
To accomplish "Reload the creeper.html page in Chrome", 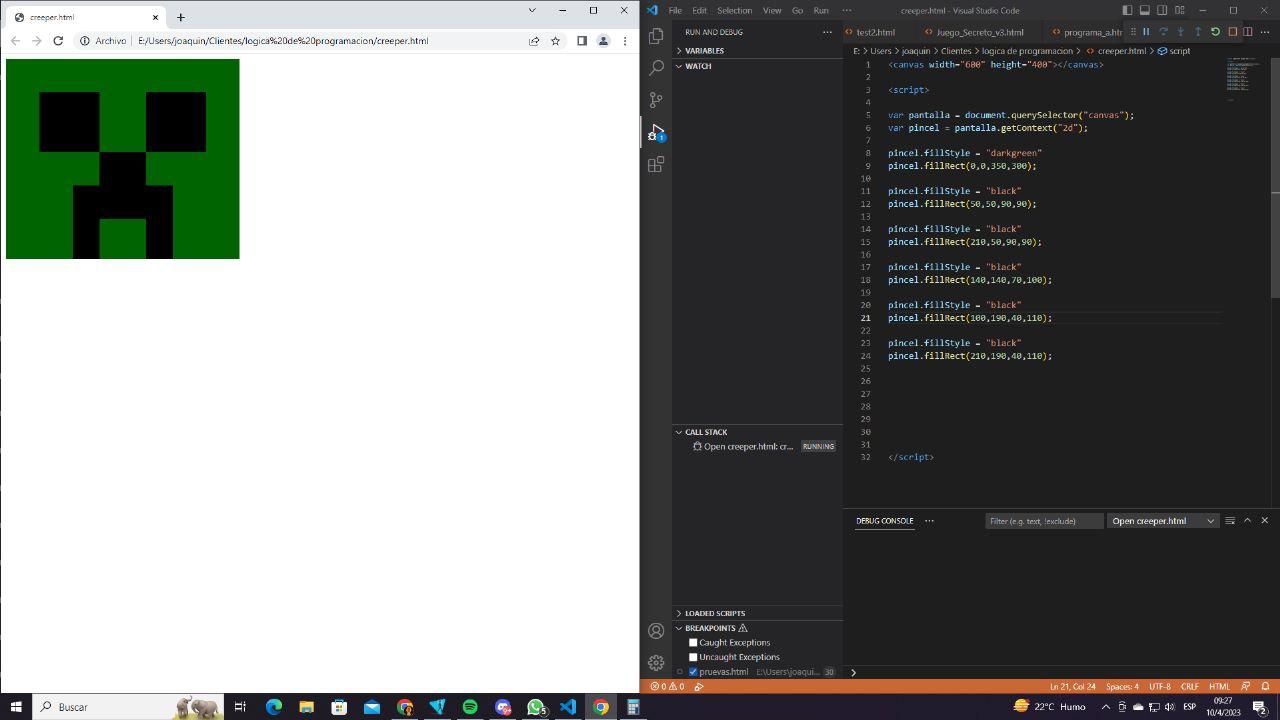I will pyautogui.click(x=58, y=41).
